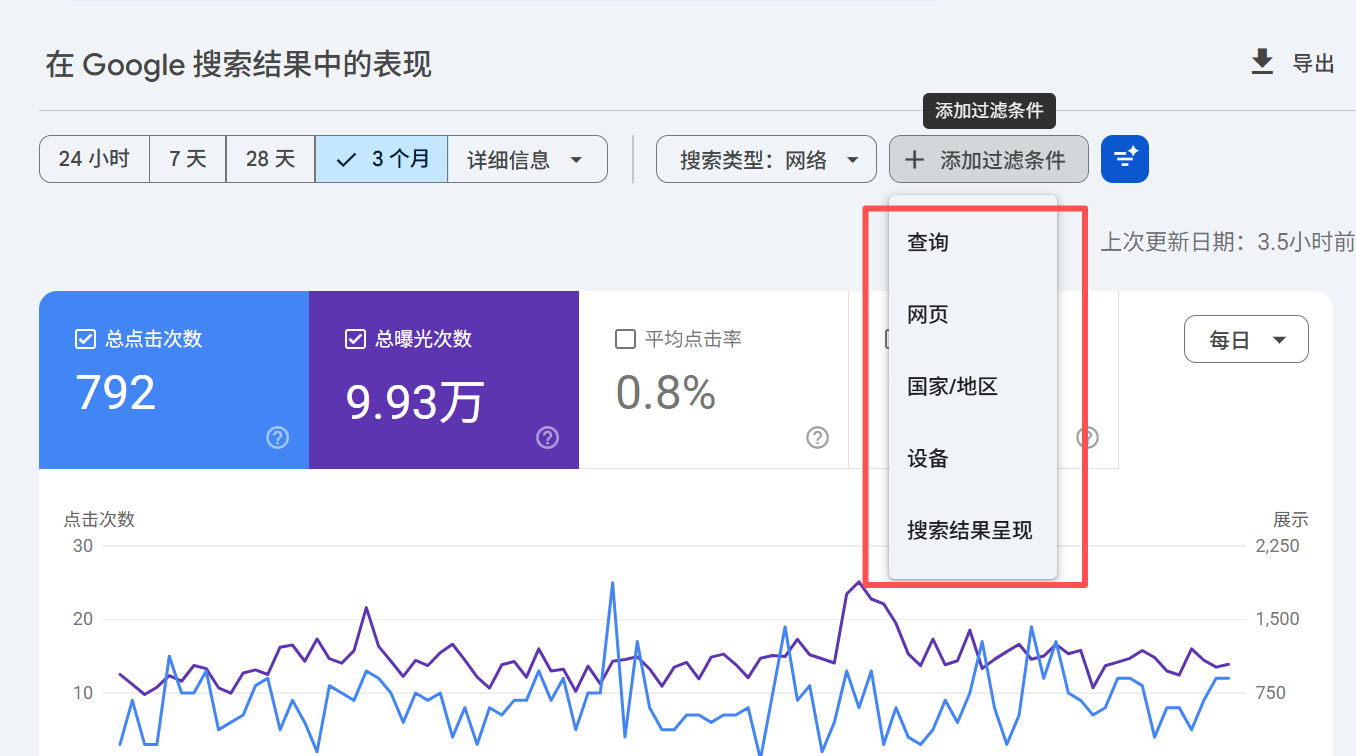
Task: Click the 0.8% average CTR value
Action: coord(666,393)
